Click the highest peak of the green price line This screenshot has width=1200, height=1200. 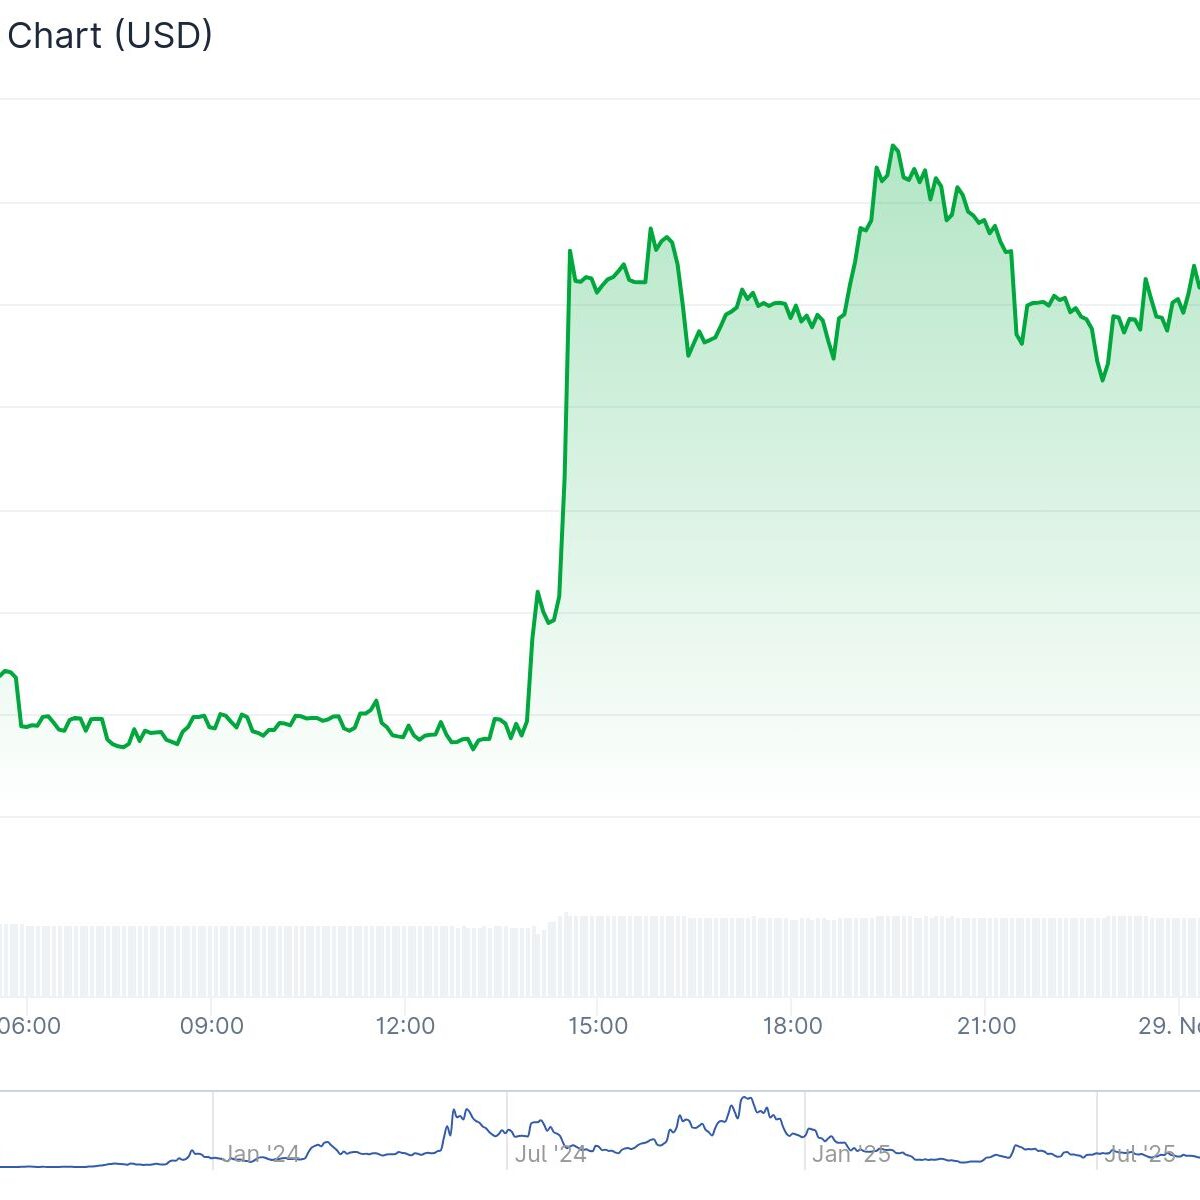tap(893, 146)
